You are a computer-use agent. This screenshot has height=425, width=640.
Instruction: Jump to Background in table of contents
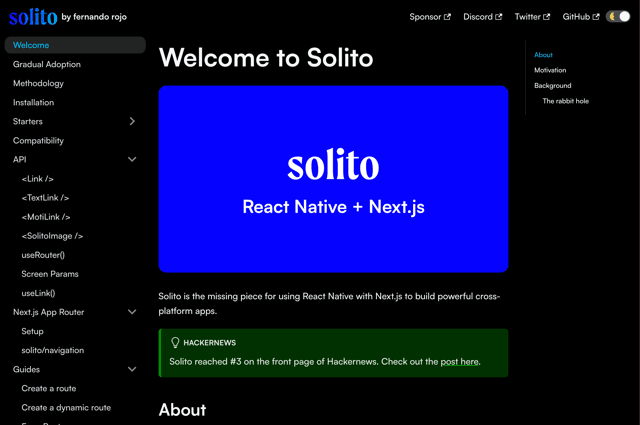[553, 85]
